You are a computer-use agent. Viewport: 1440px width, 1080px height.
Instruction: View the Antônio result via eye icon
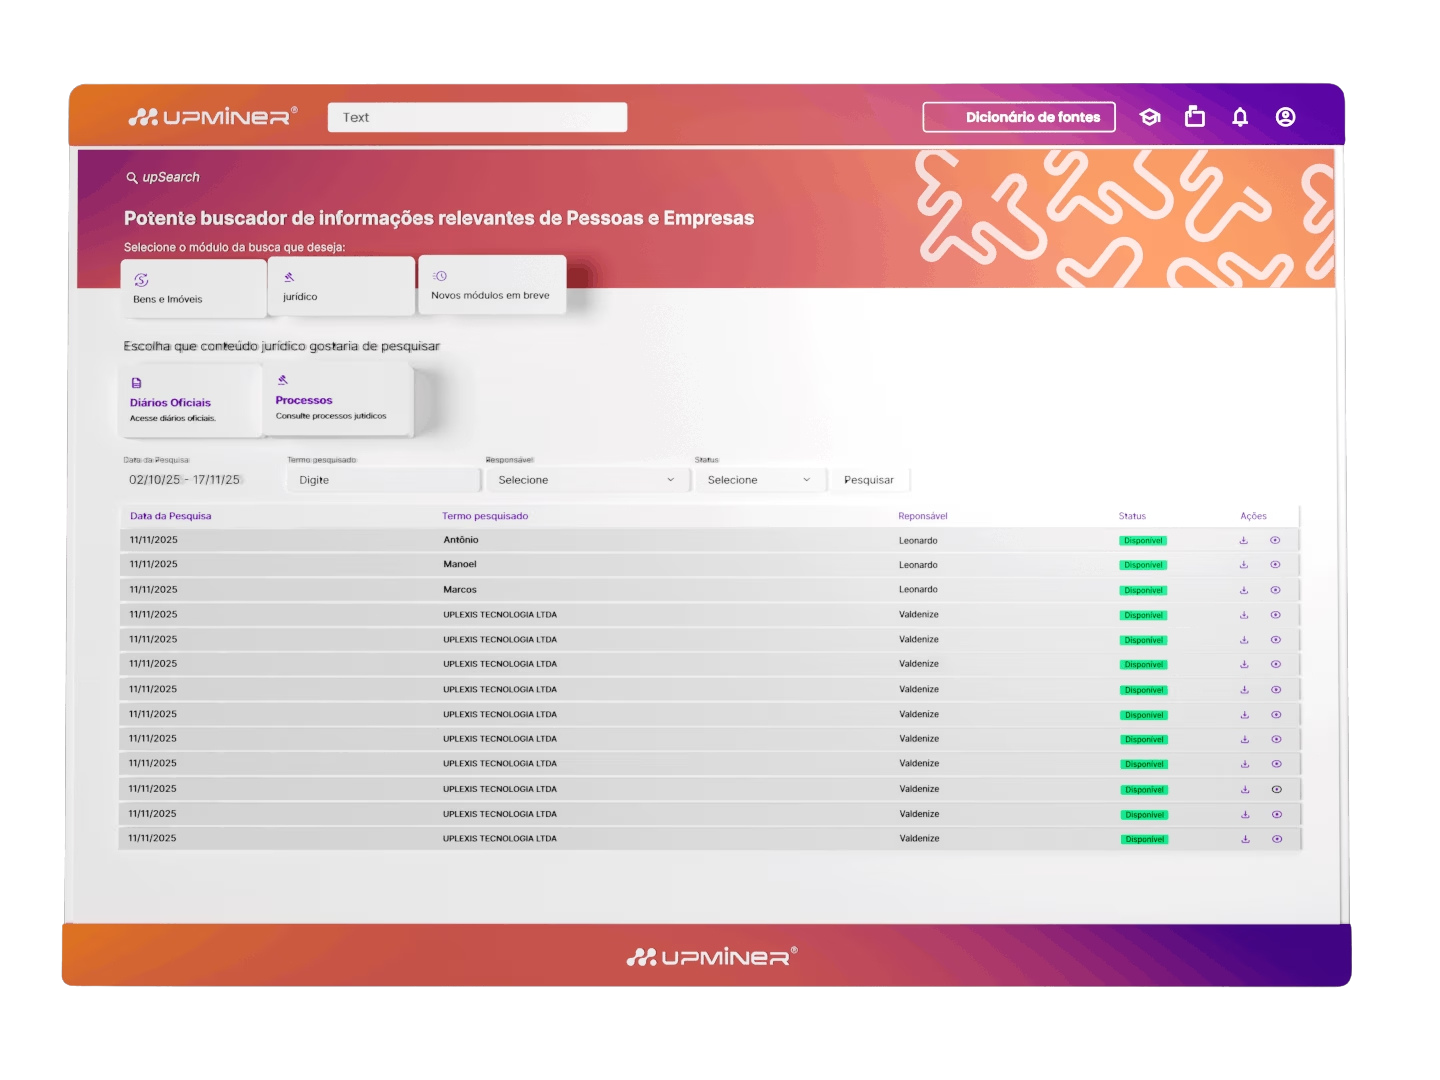[x=1275, y=541]
